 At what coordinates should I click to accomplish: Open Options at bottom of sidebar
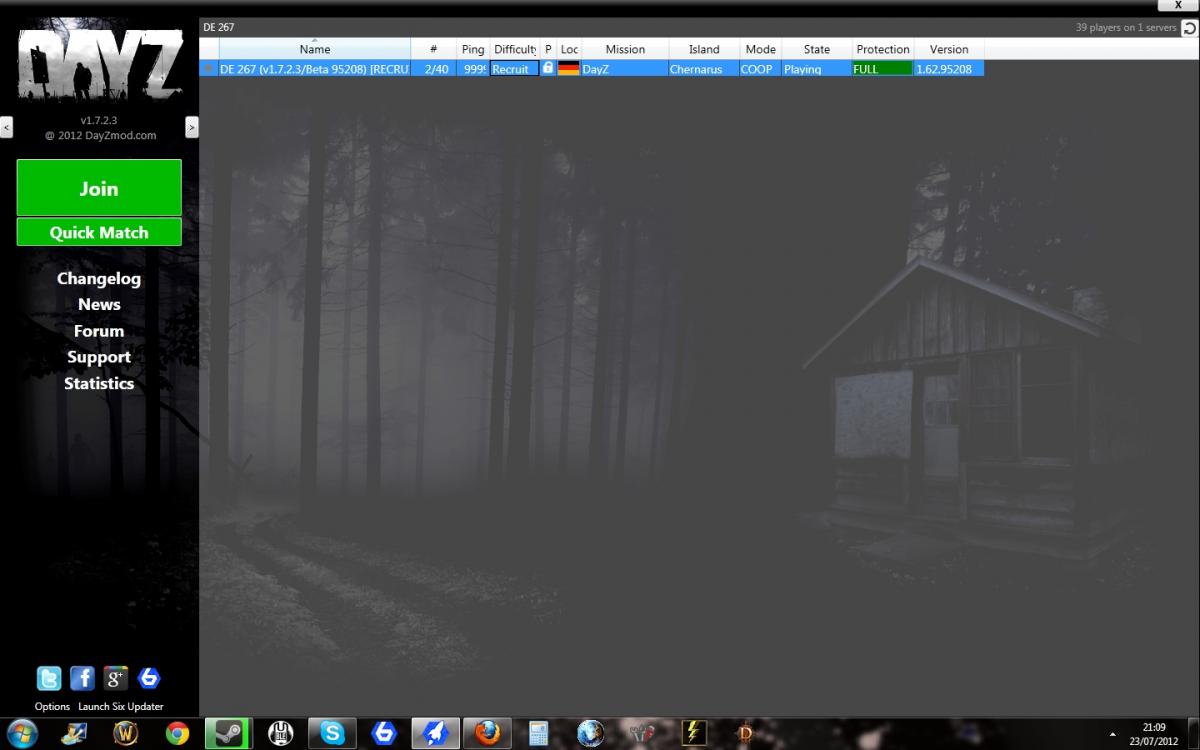point(52,706)
